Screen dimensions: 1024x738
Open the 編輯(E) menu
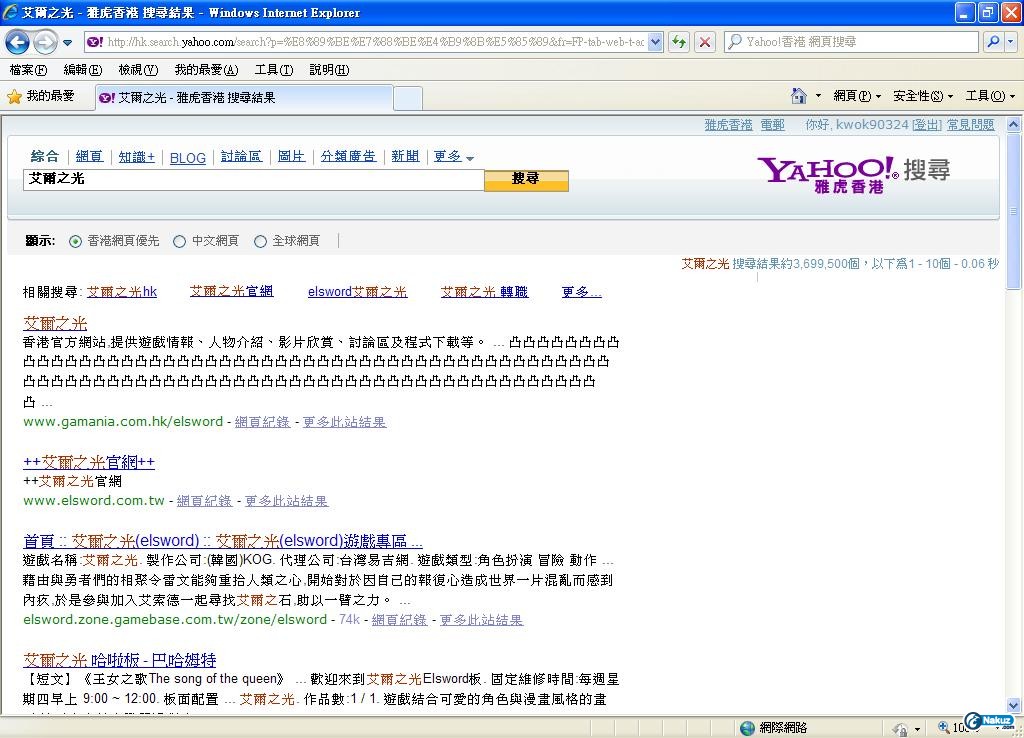point(83,69)
